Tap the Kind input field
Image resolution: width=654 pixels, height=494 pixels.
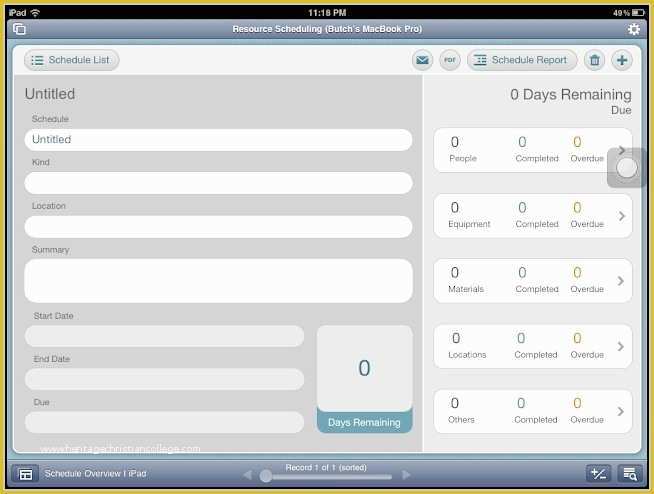(x=218, y=183)
